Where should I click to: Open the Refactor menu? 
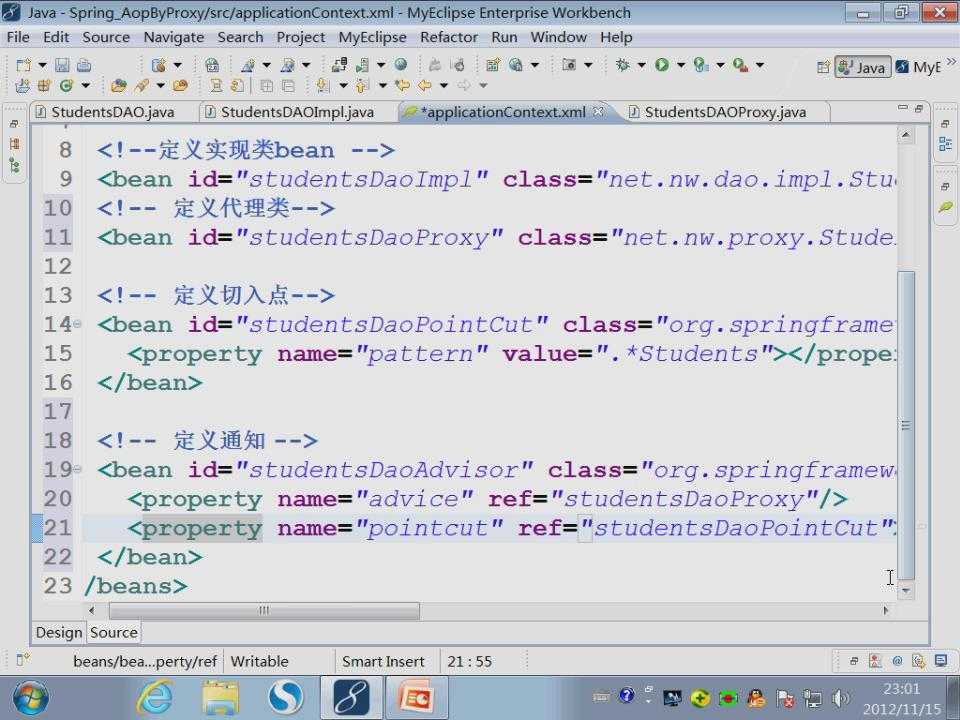[x=449, y=37]
